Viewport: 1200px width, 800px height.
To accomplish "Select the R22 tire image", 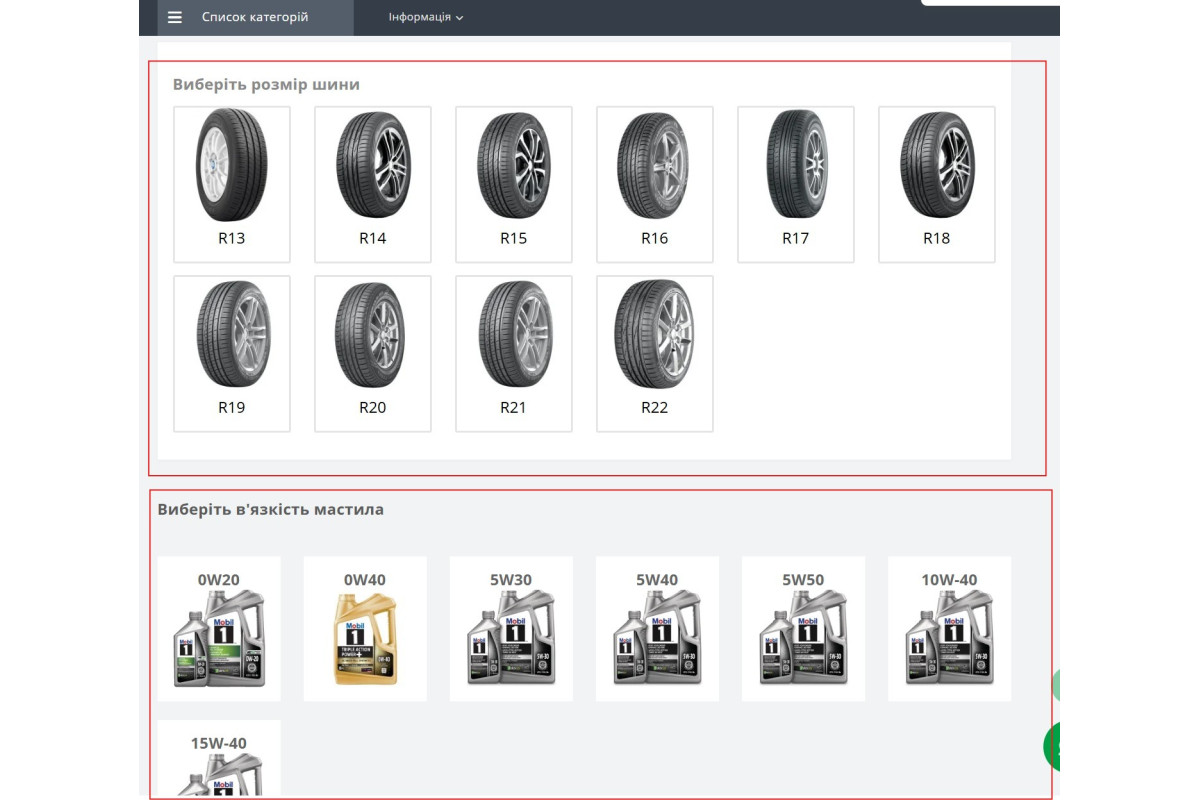I will point(655,334).
